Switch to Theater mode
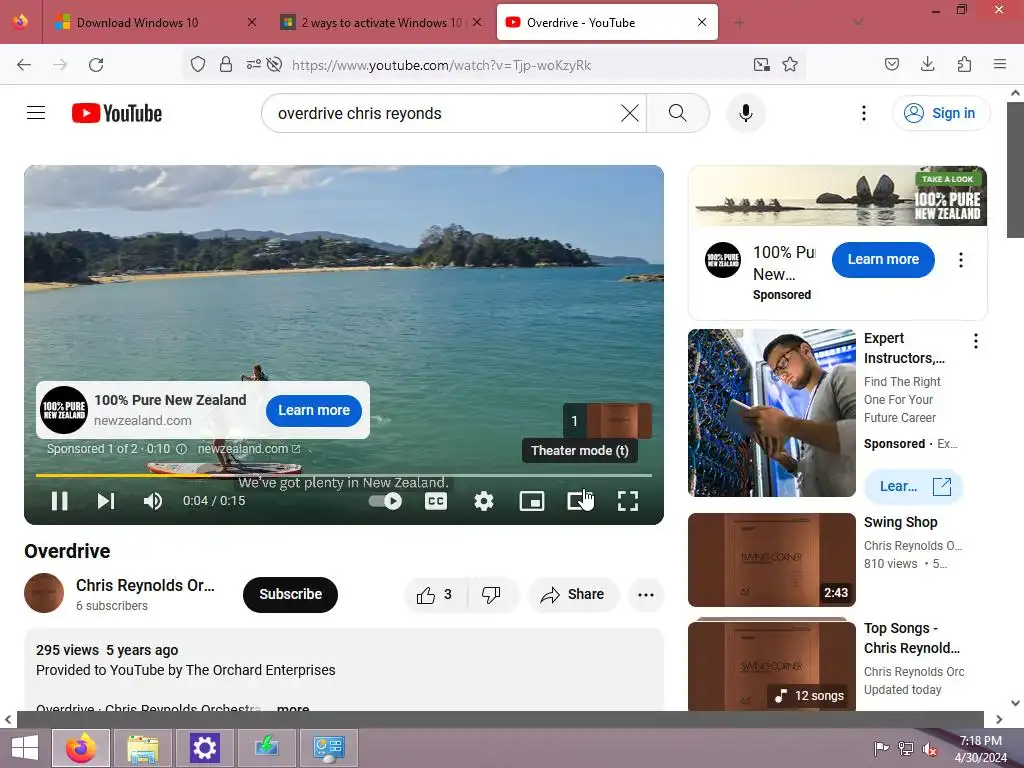 pyautogui.click(x=579, y=501)
